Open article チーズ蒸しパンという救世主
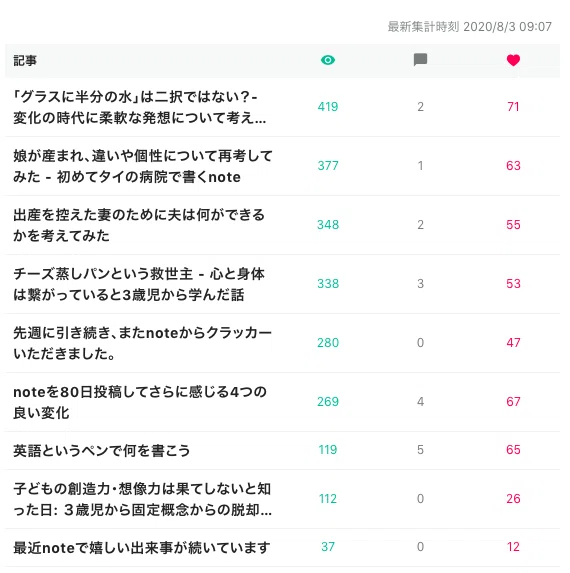 click(x=139, y=284)
